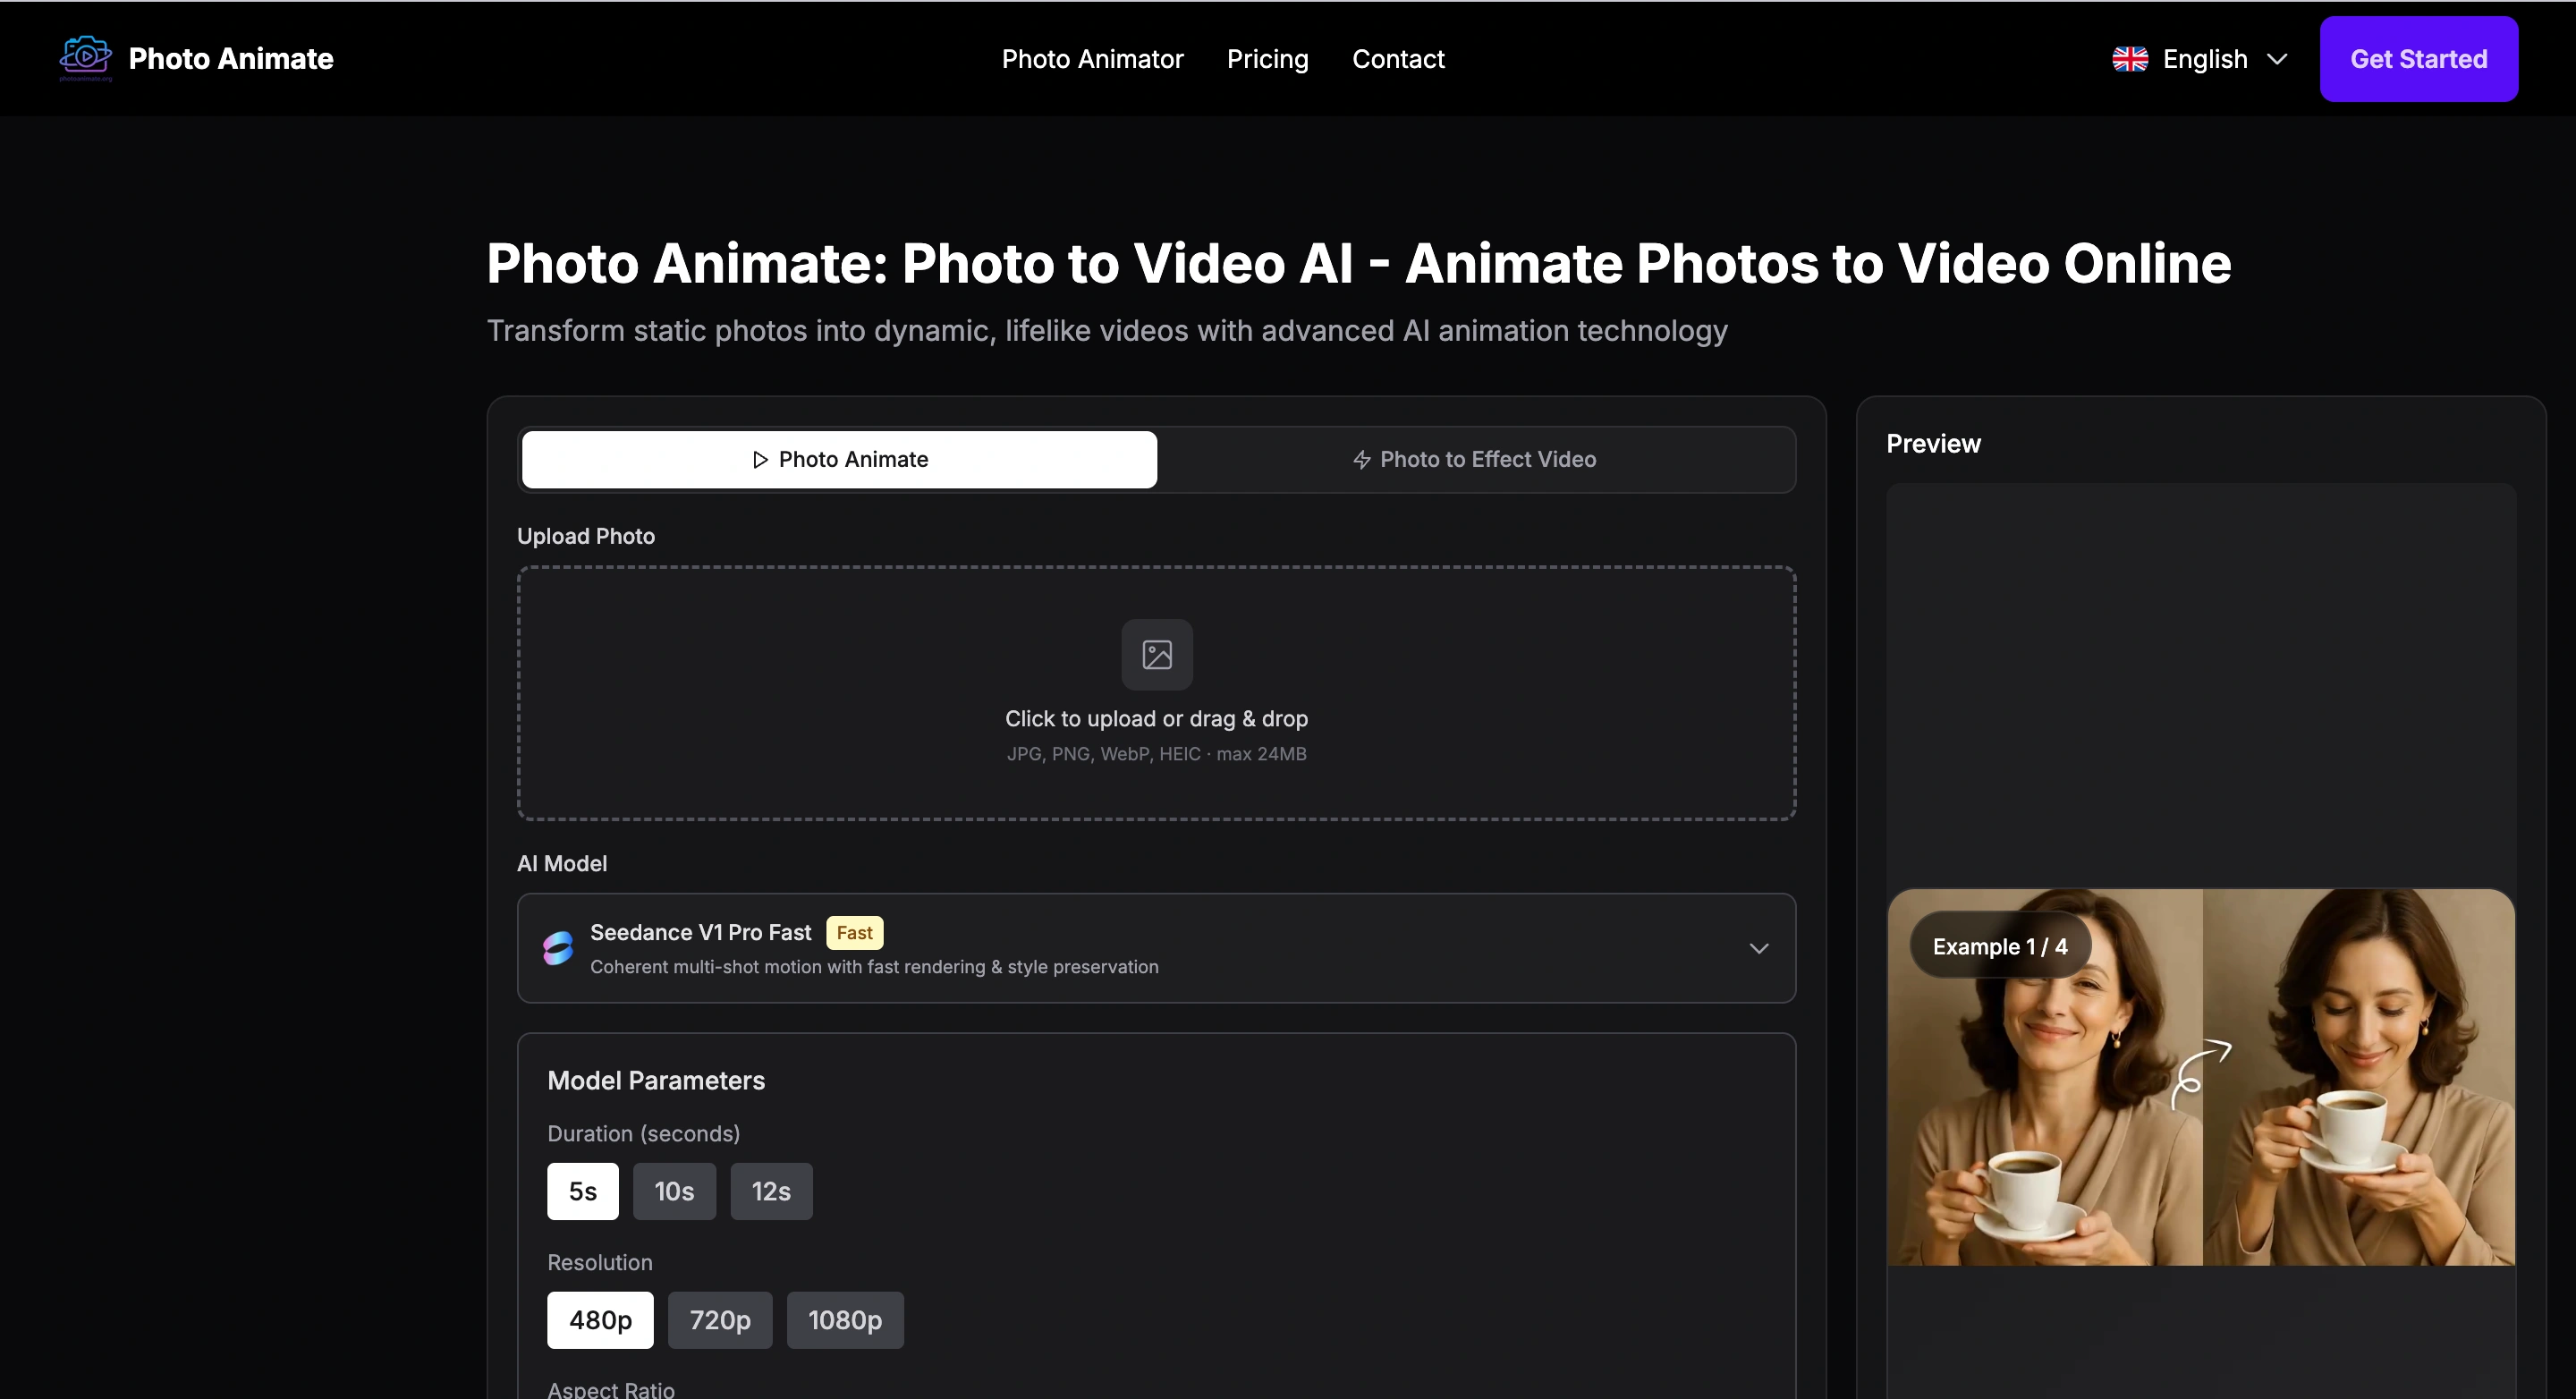Click the Seedance model swirl icon
Image resolution: width=2576 pixels, height=1399 pixels.
[x=558, y=947]
